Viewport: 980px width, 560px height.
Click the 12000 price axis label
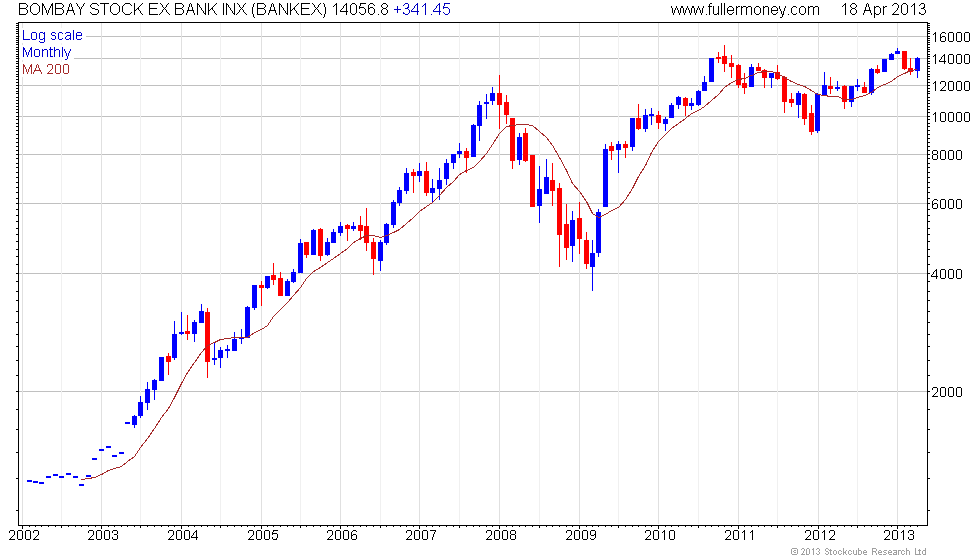click(x=951, y=86)
